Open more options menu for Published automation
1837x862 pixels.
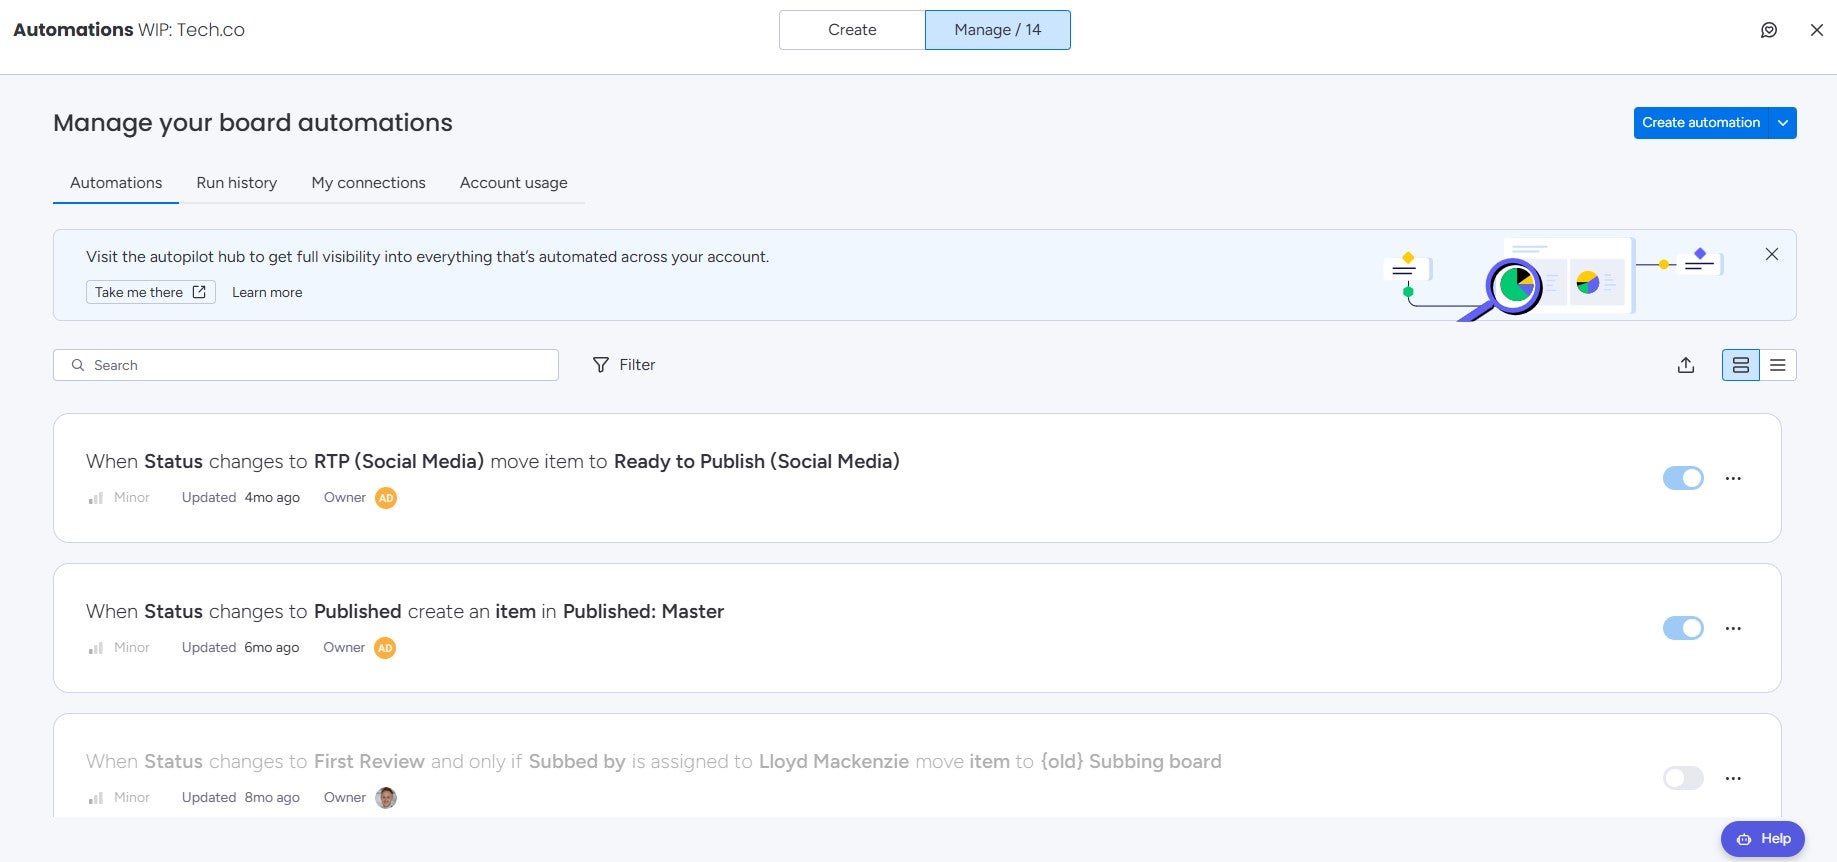click(1733, 628)
